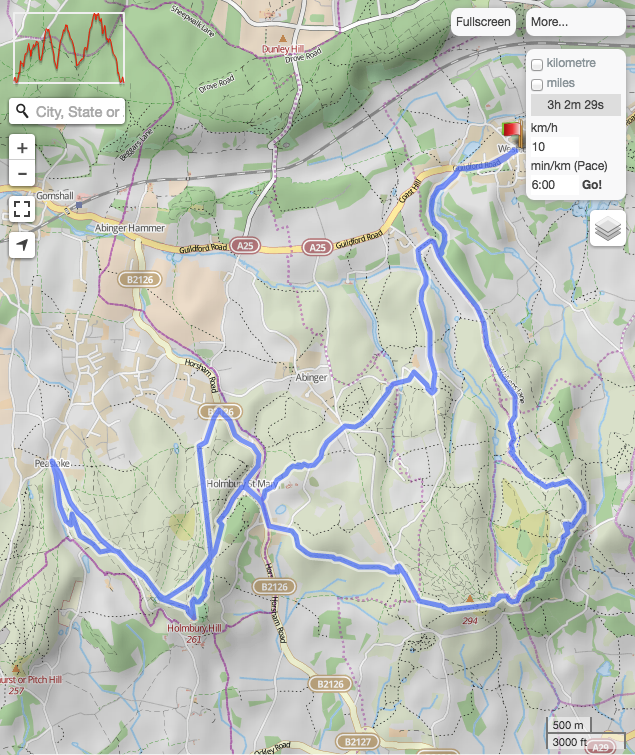This screenshot has width=635, height=755.
Task: Click the red finish flag marker
Action: click(512, 130)
